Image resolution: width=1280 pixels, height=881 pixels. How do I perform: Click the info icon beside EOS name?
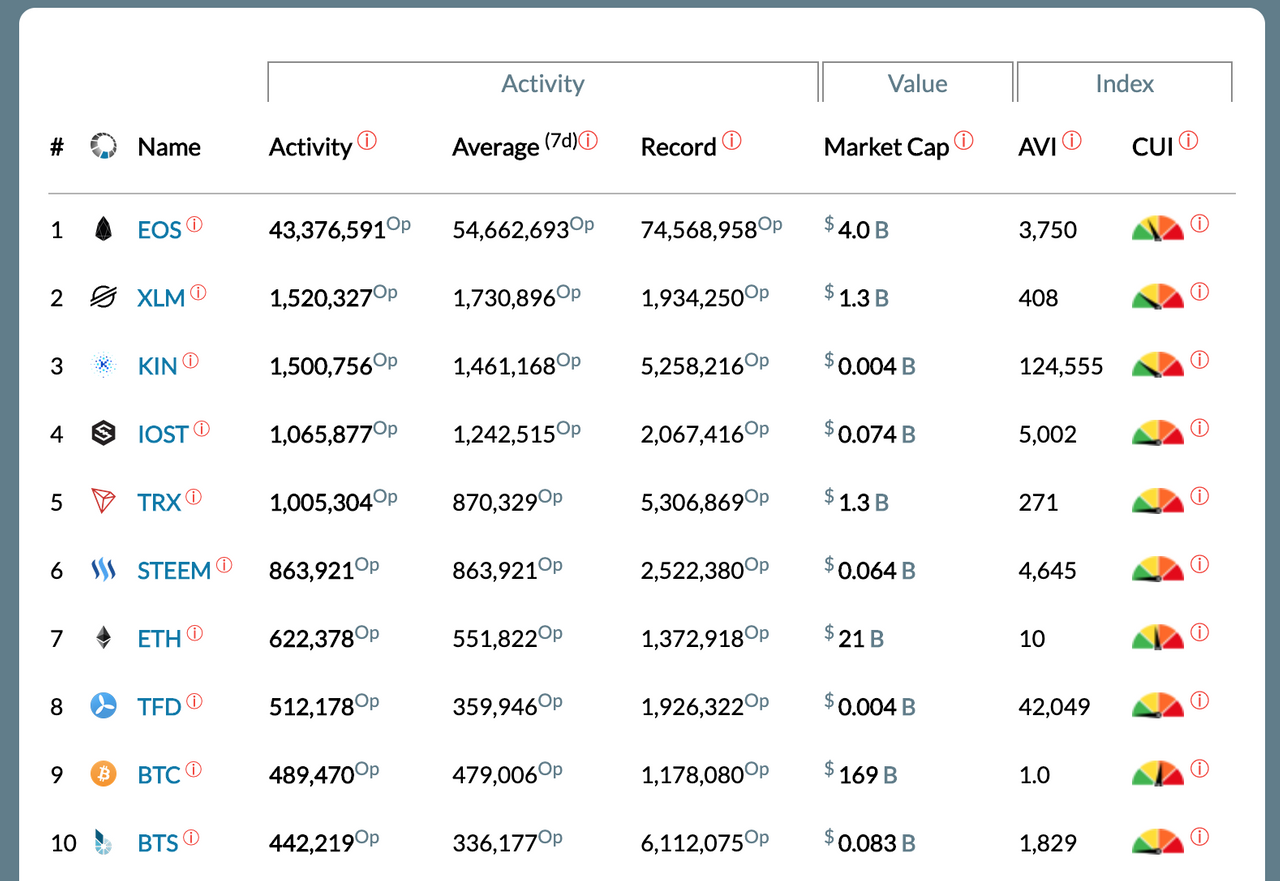pyautogui.click(x=194, y=224)
